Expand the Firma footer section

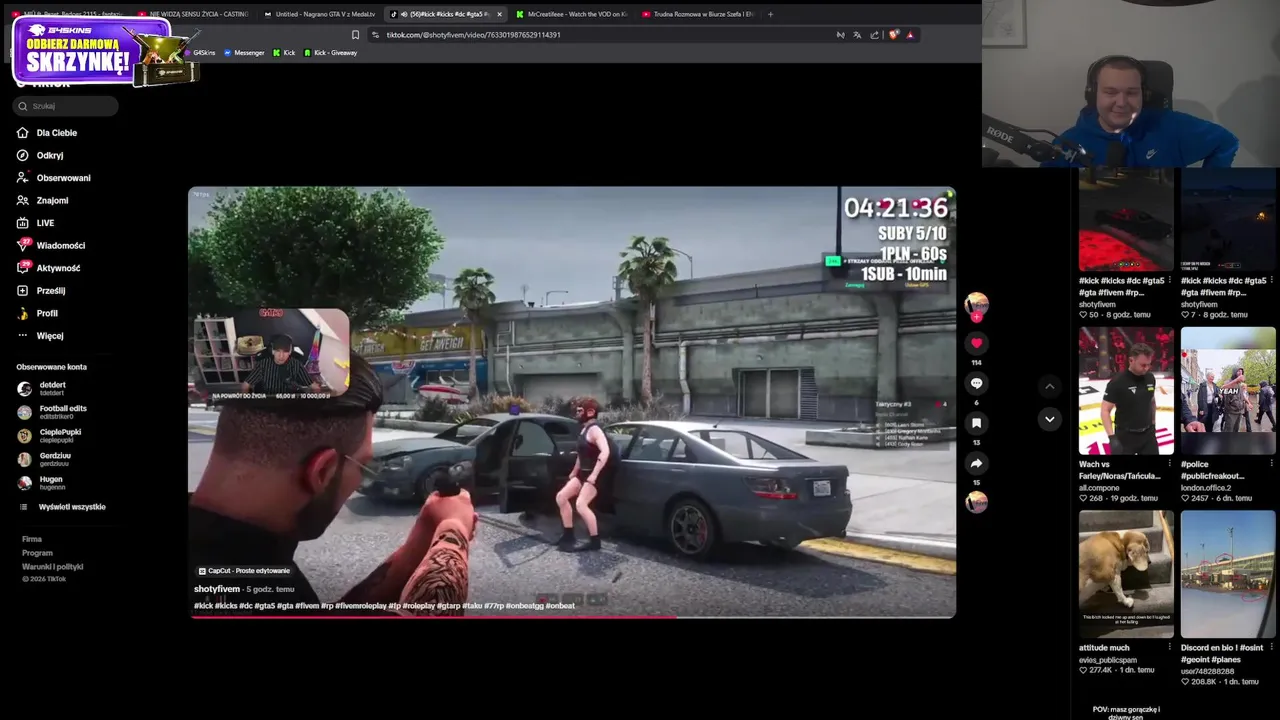pyautogui.click(x=32, y=539)
